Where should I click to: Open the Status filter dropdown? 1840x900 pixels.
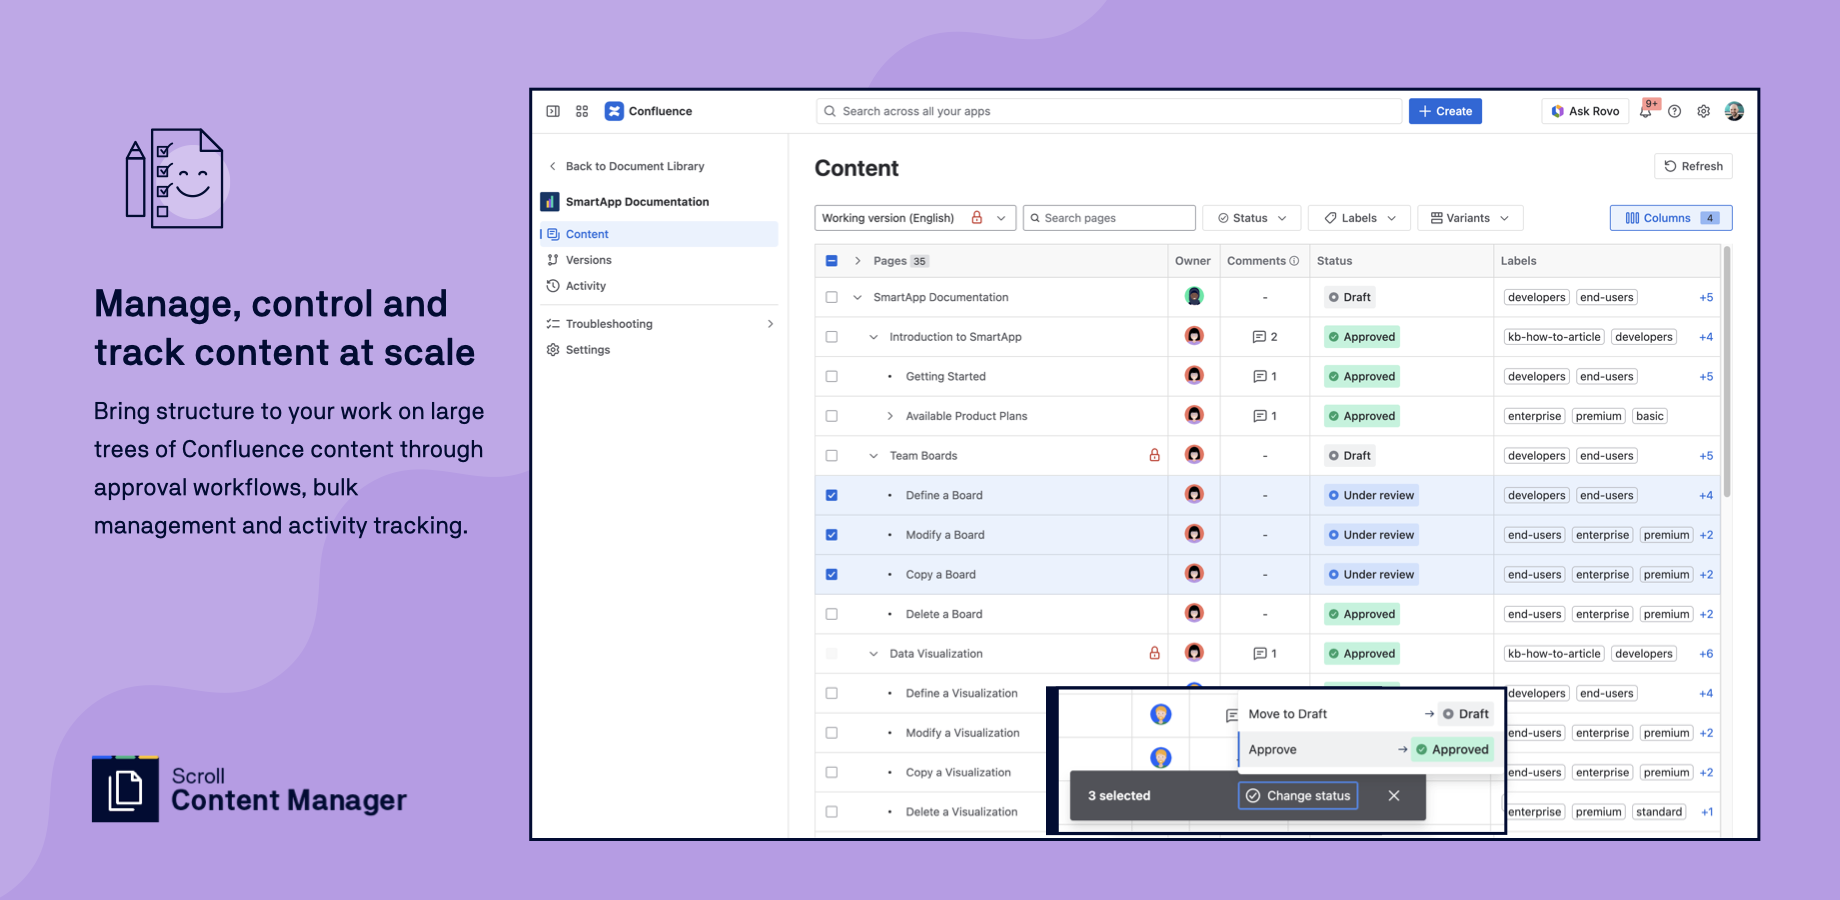(x=1251, y=217)
